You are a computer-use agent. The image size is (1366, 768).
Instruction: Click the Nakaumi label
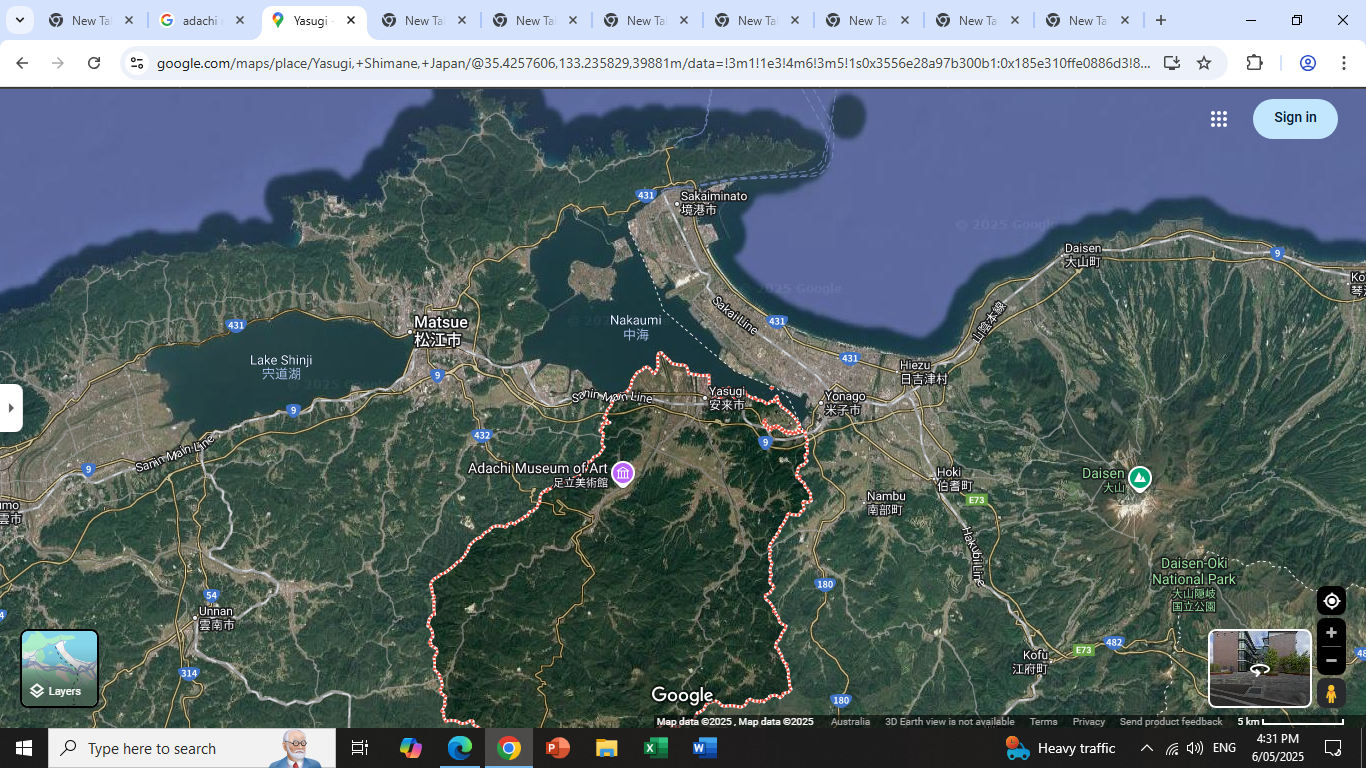pos(636,327)
